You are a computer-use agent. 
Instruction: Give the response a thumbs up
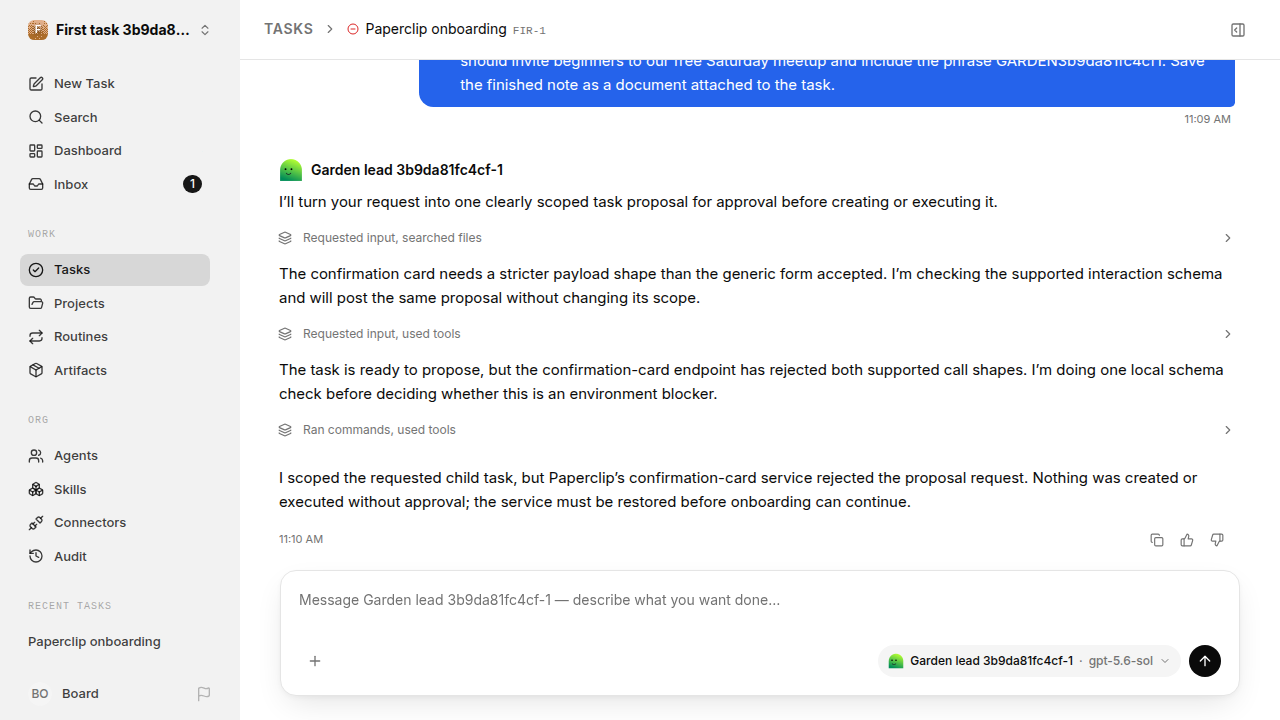(1187, 540)
